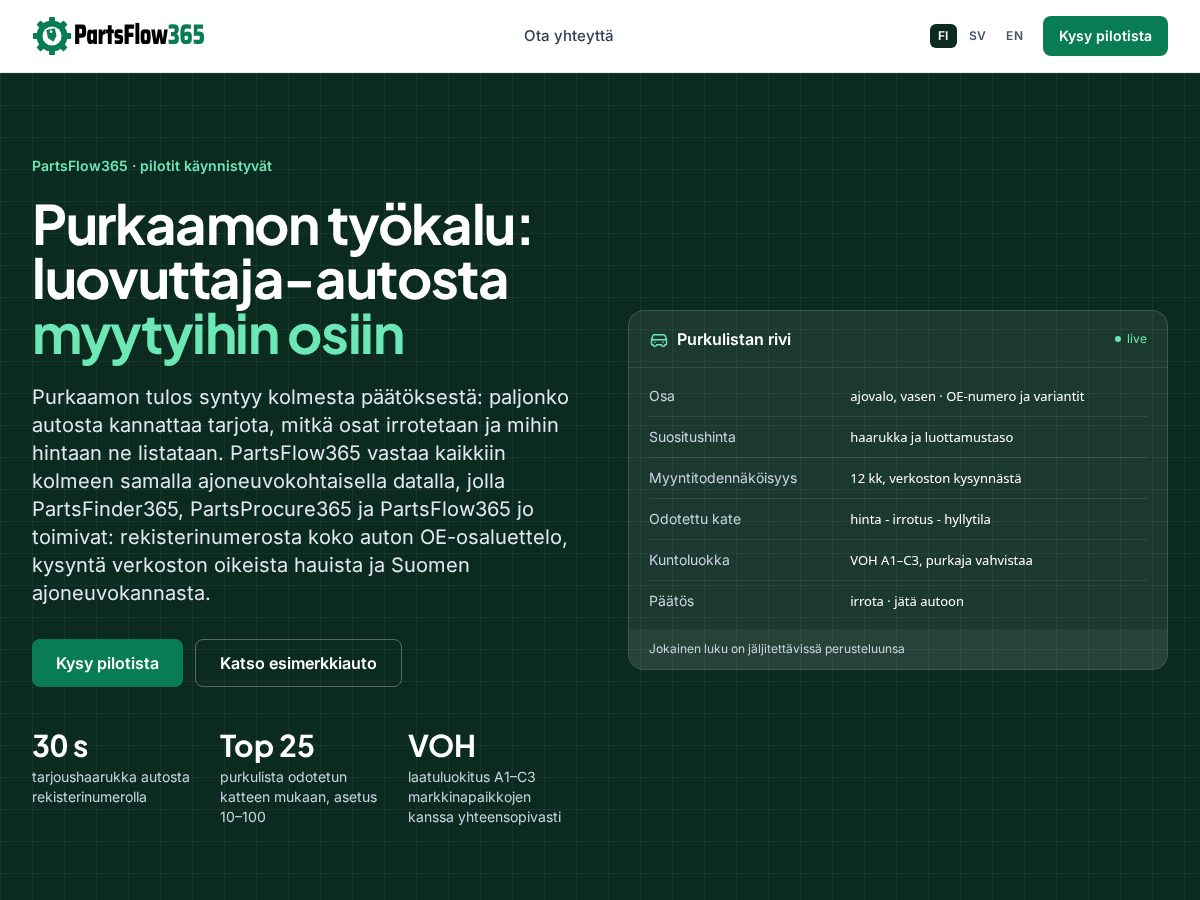Click the Purkulistan rivi card title
1200x900 pixels.
click(734, 340)
